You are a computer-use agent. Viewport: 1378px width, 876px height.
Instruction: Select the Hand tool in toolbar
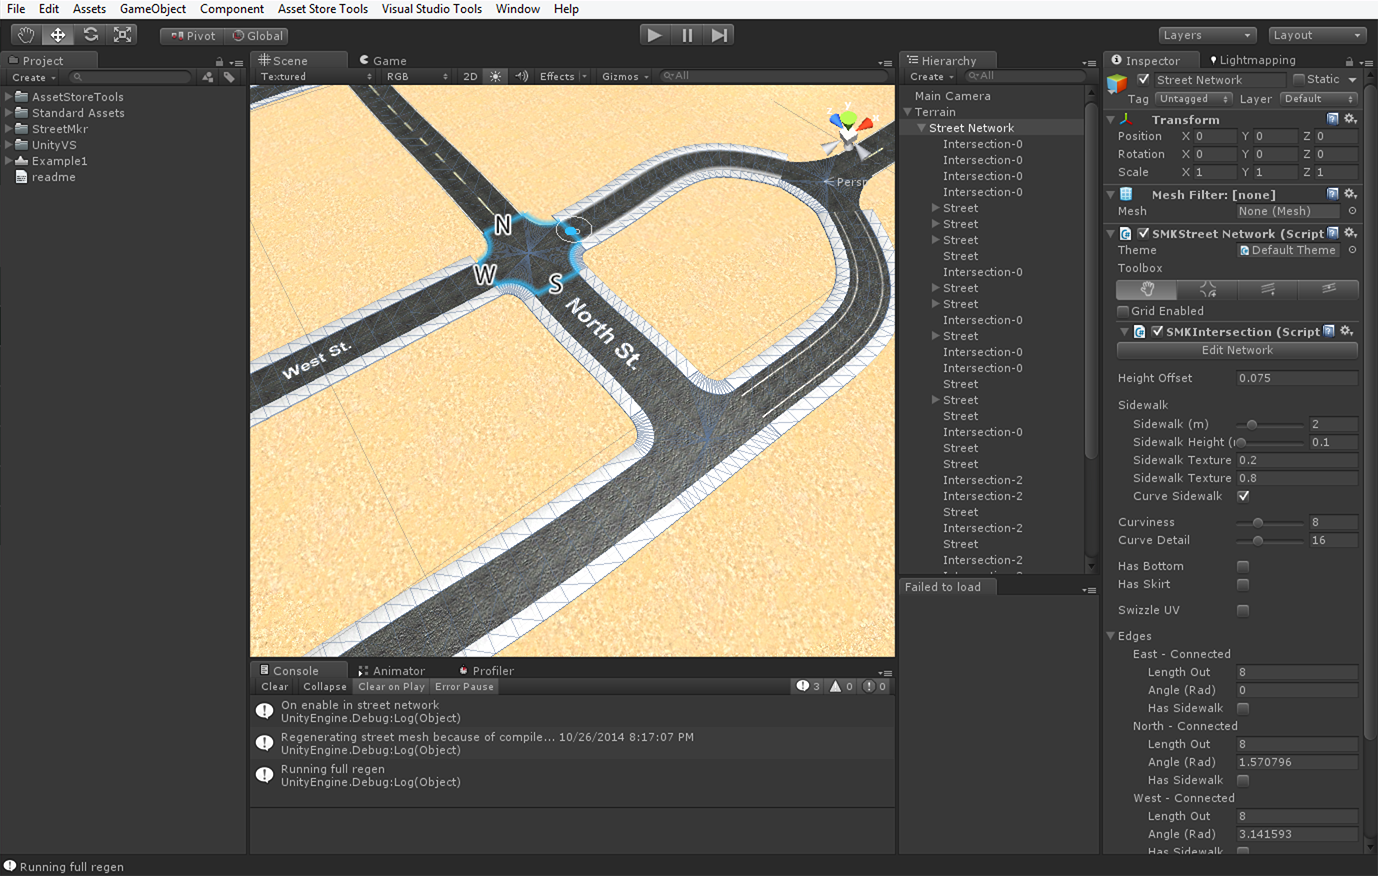(x=26, y=35)
